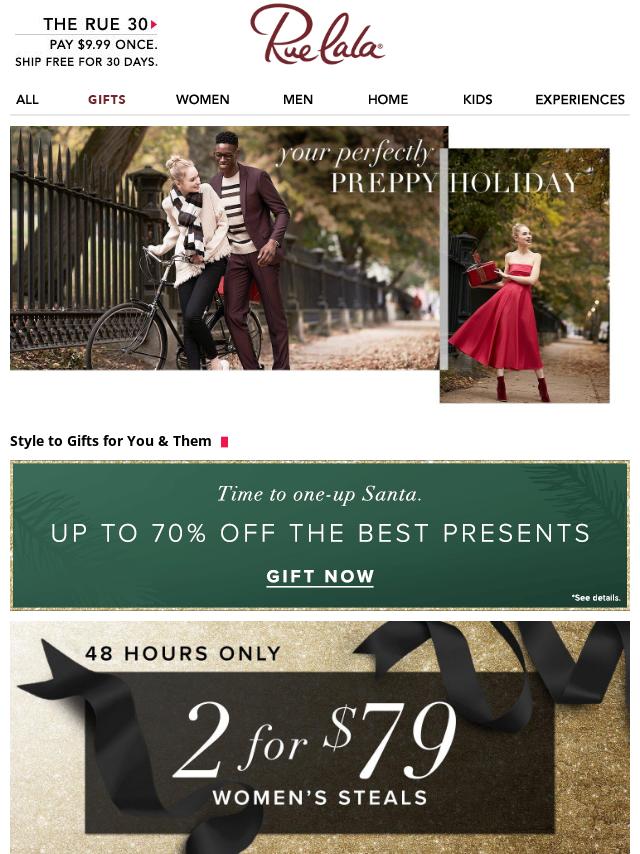Screen dimensions: 640x854
Task: Click the Gift Now button
Action: point(320,576)
